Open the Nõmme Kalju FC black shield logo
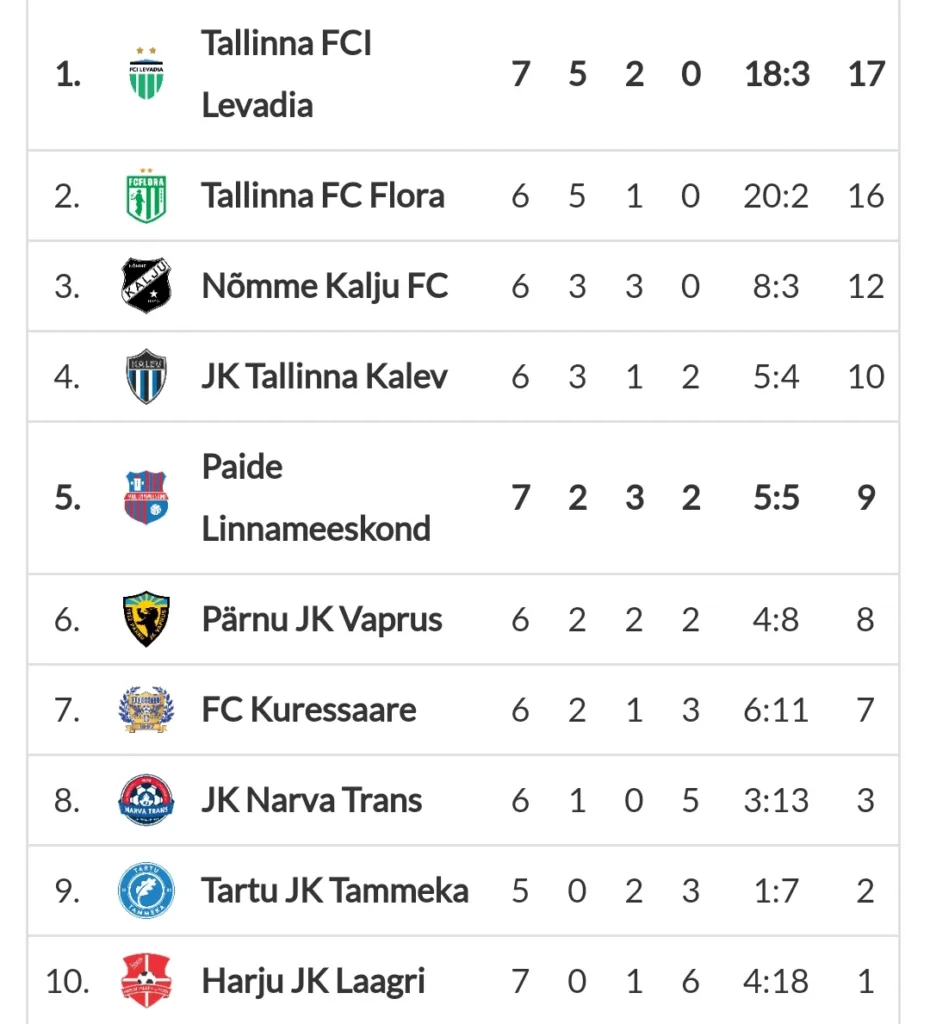This screenshot has width=930, height=1024. 146,285
